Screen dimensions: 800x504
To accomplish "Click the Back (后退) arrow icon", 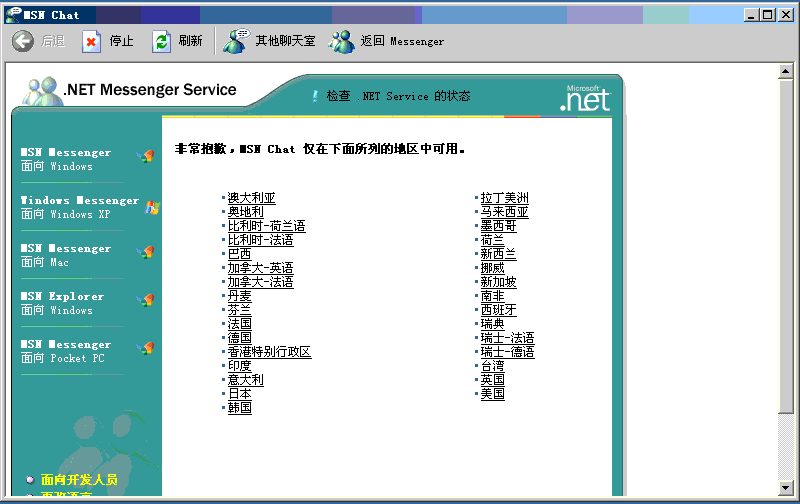I will tap(23, 41).
